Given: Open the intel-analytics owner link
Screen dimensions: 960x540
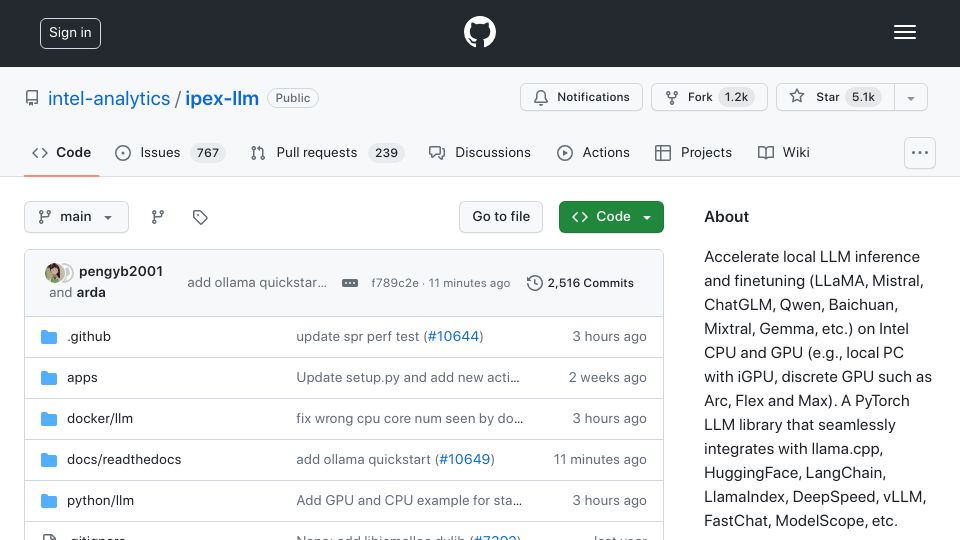Looking at the screenshot, I should coord(109,98).
